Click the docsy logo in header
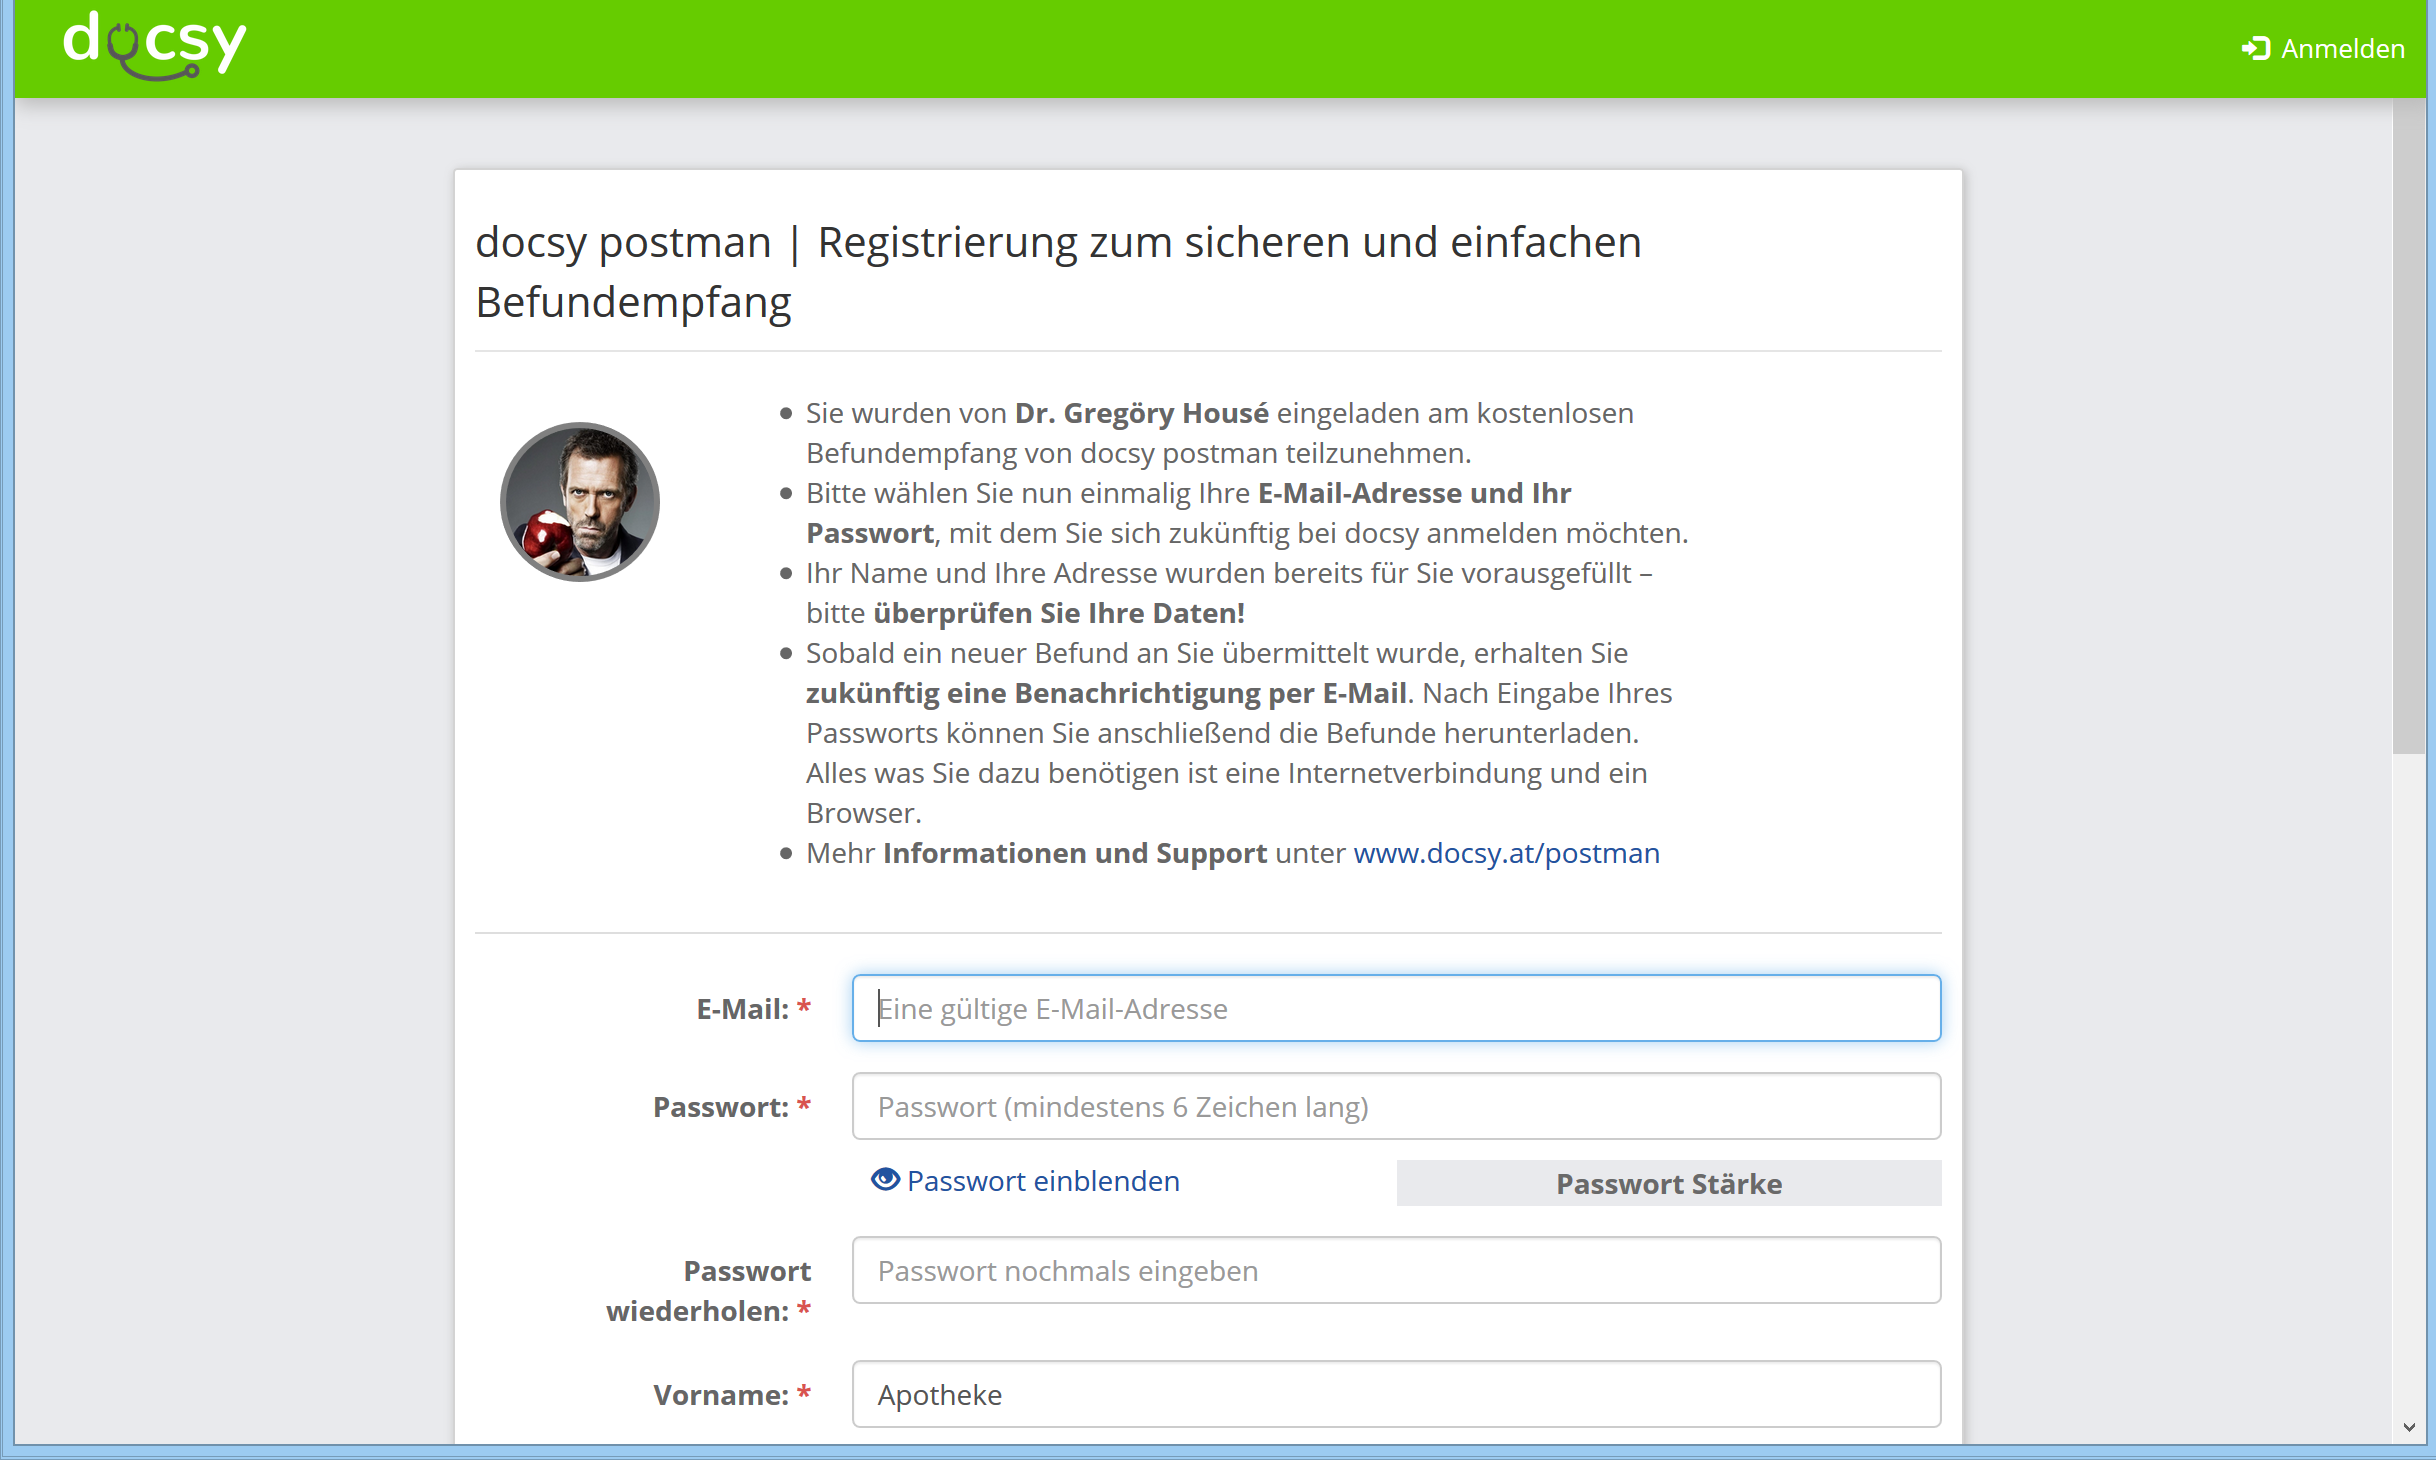The width and height of the screenshot is (2436, 1460). (x=154, y=45)
